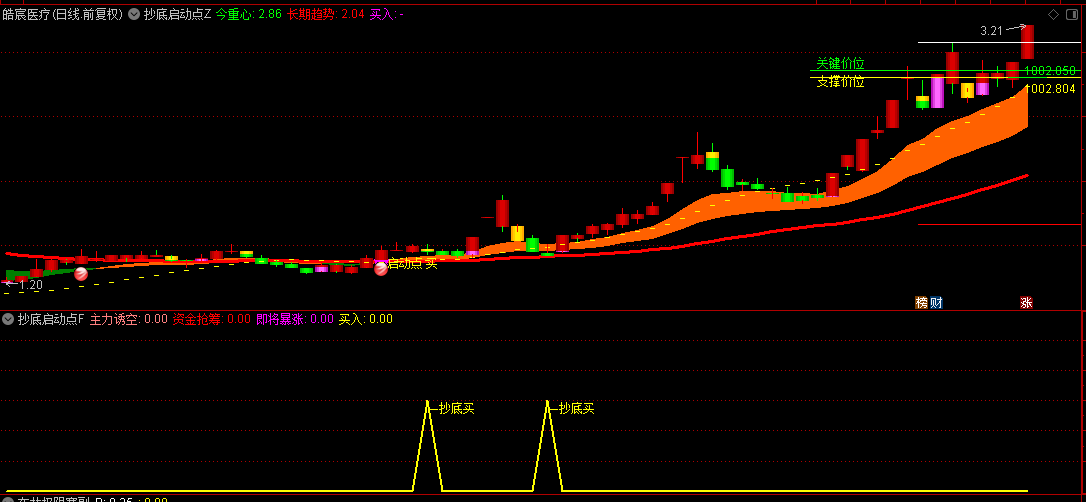The width and height of the screenshot is (1086, 502).
Task: Click the diamond icon in the chart corner
Action: click(1053, 15)
